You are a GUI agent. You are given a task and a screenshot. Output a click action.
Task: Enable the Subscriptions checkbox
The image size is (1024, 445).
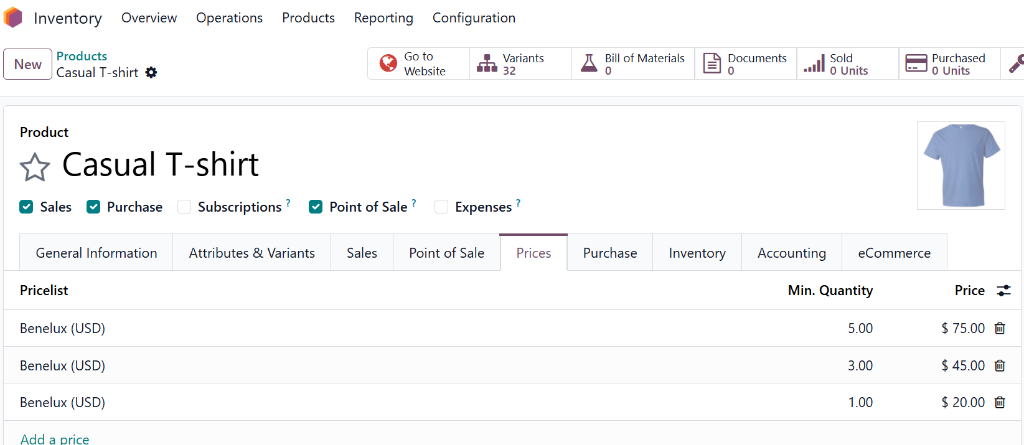pos(184,207)
